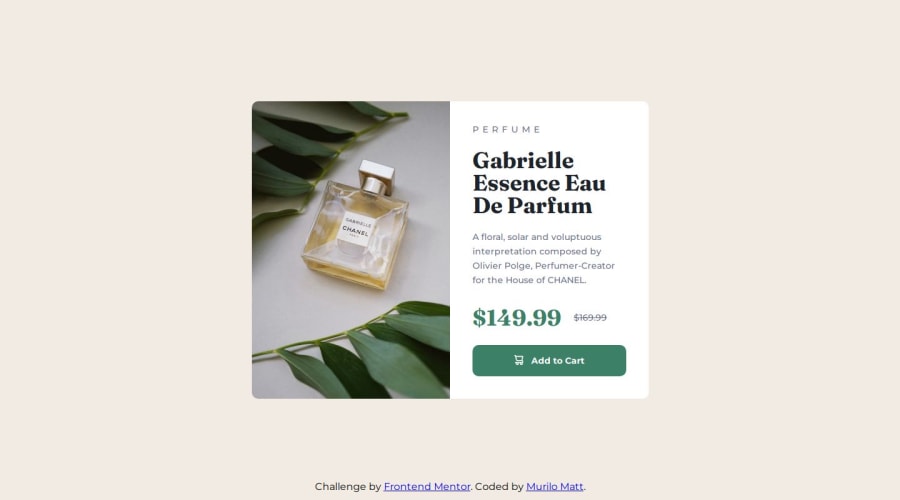Click 'A floral, solar and voluptuous' description line

537,237
